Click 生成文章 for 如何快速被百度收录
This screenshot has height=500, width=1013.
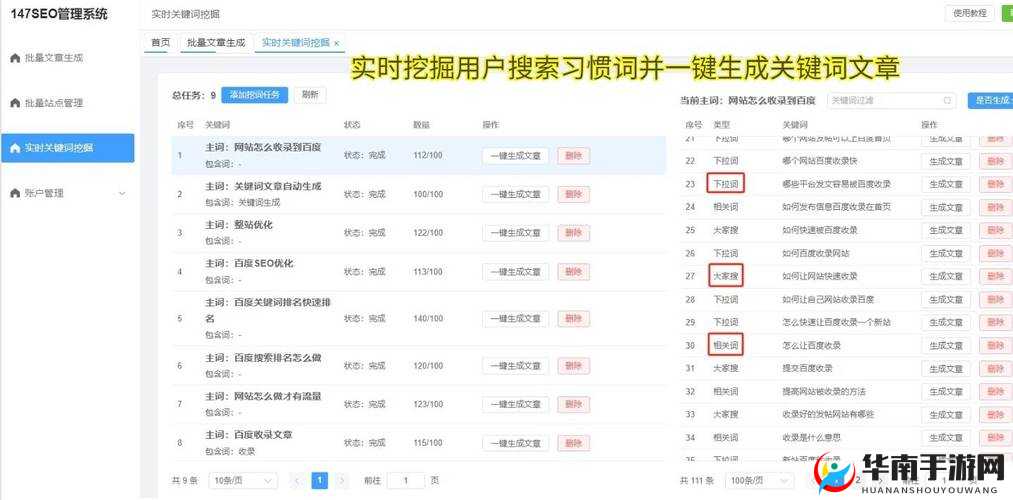click(946, 231)
